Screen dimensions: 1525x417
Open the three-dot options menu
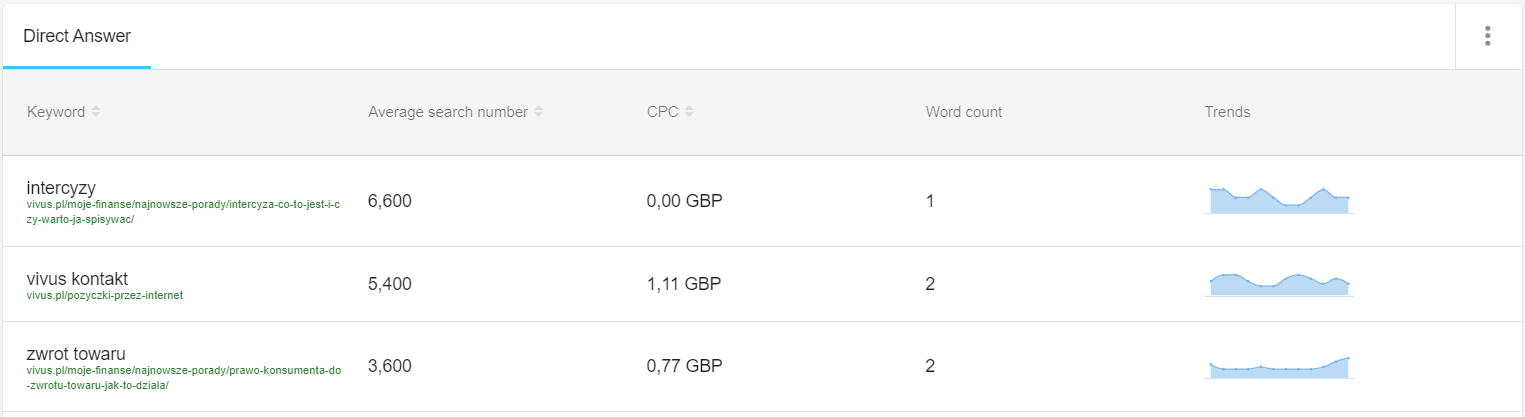point(1488,36)
